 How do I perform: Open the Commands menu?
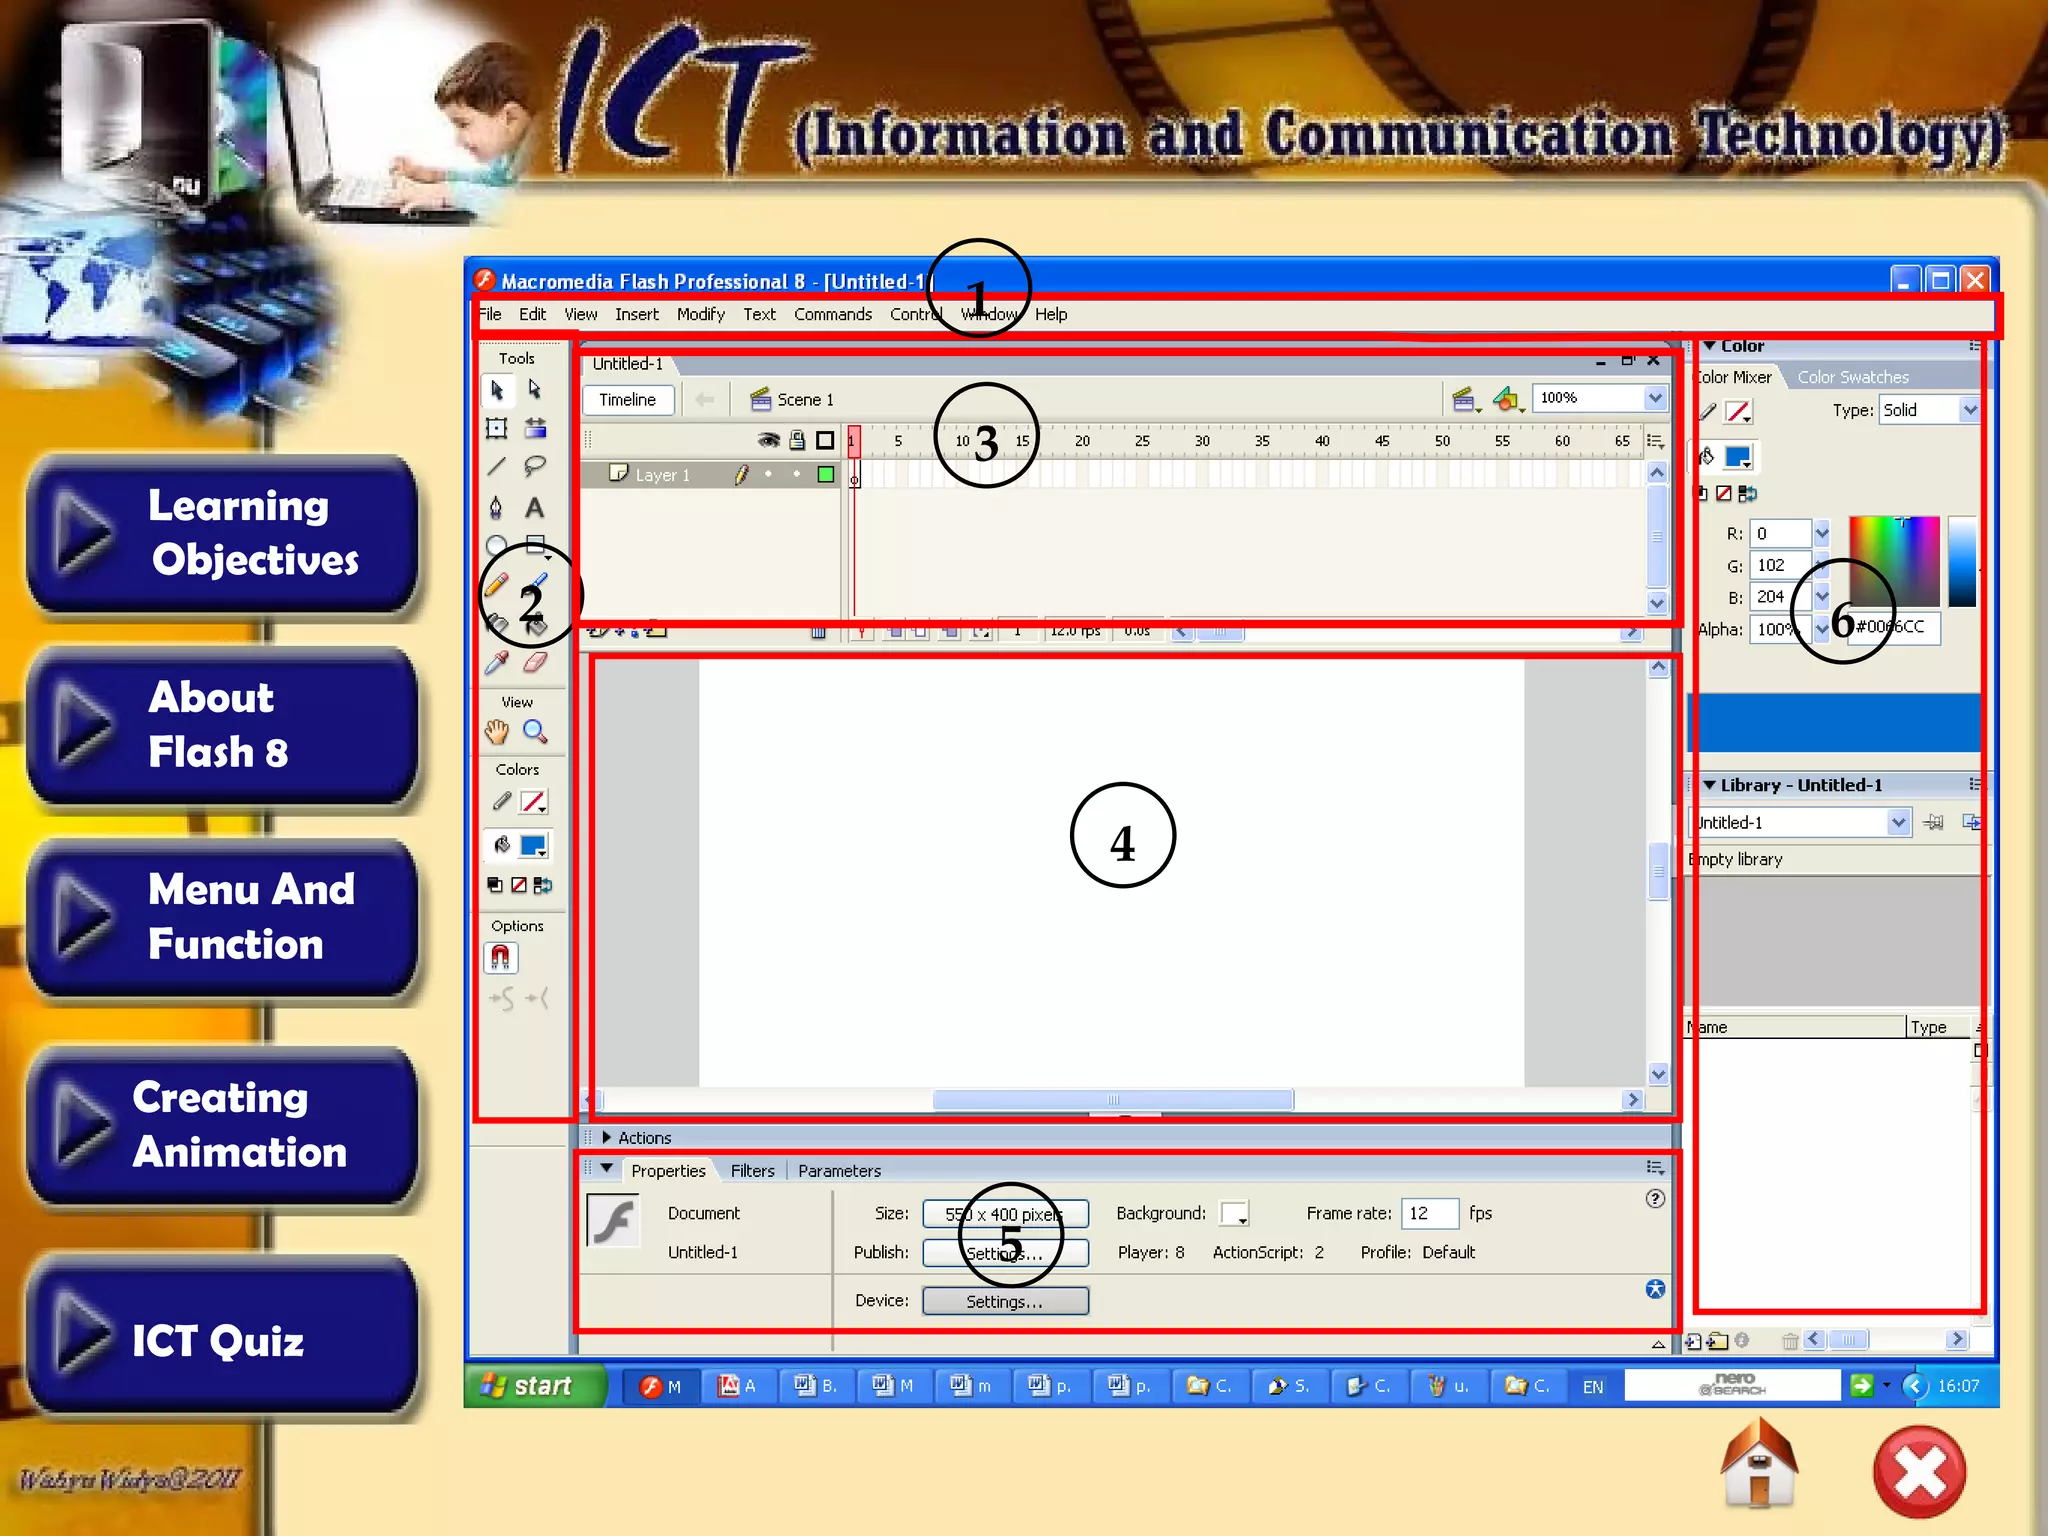click(x=833, y=314)
